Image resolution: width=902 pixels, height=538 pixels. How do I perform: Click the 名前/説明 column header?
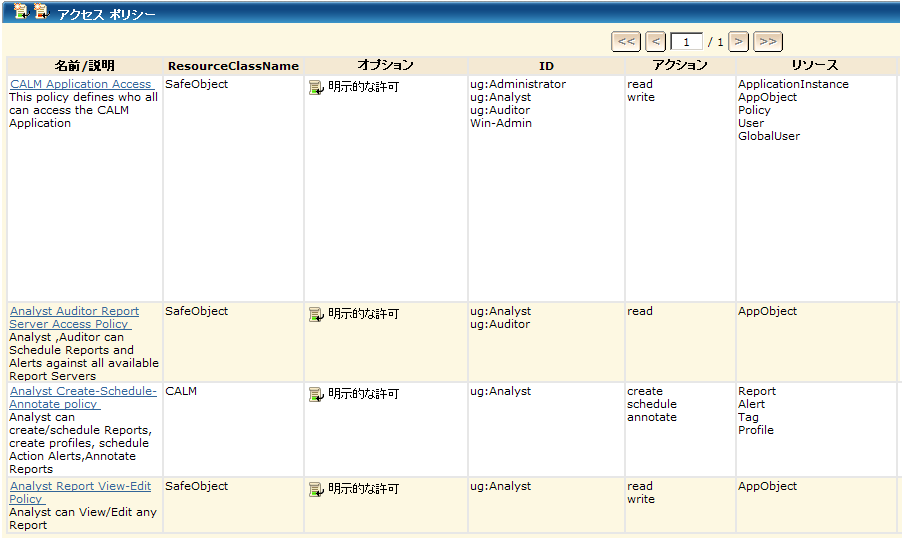point(85,66)
